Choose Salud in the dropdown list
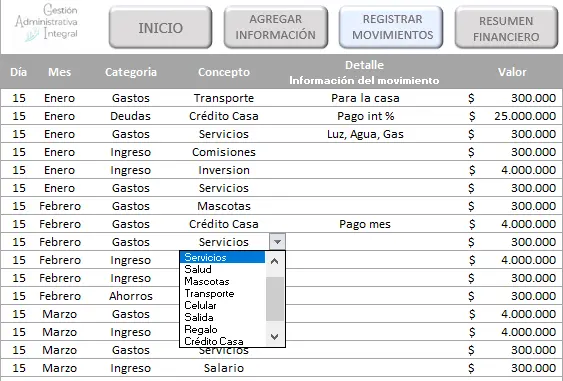 tap(222, 269)
